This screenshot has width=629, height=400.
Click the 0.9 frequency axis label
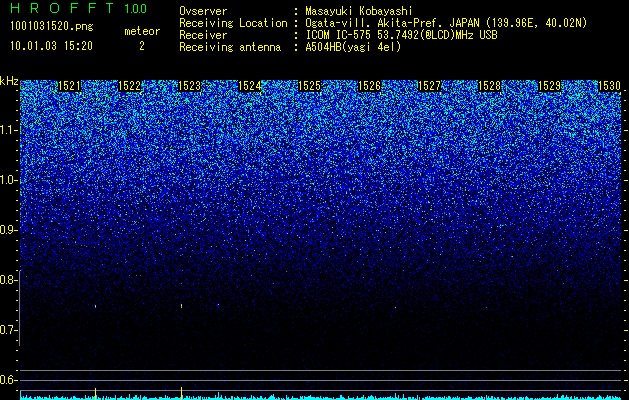8,230
